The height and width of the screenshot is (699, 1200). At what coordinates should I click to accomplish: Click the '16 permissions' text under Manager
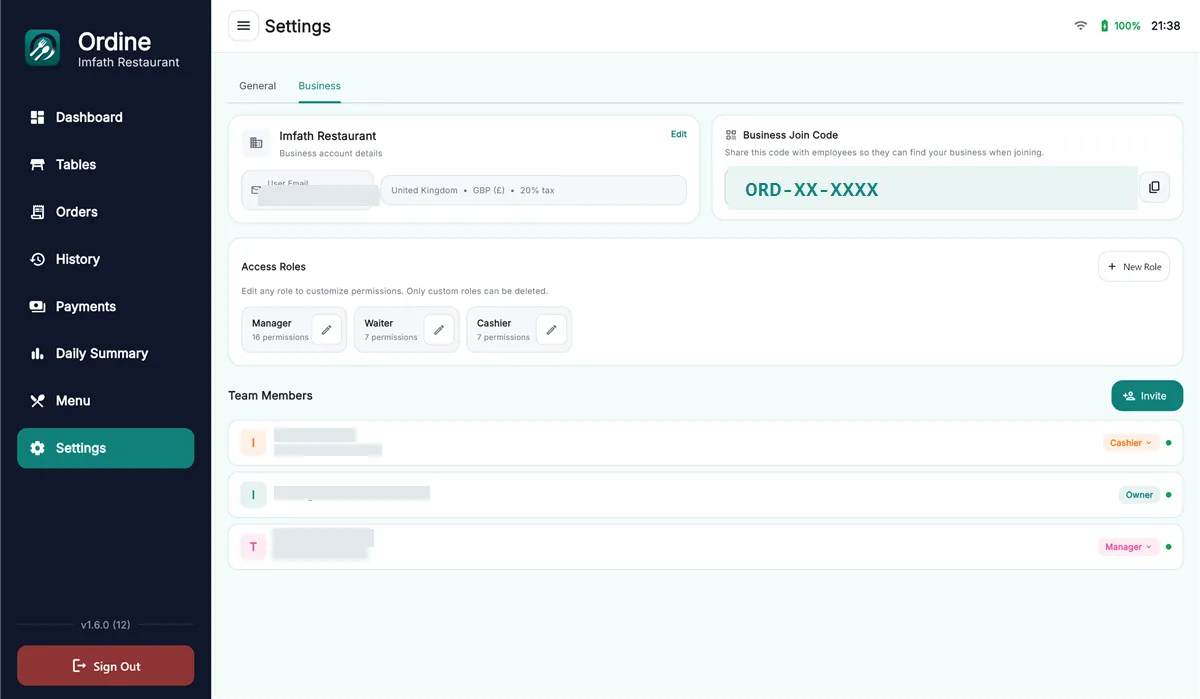[x=280, y=338]
